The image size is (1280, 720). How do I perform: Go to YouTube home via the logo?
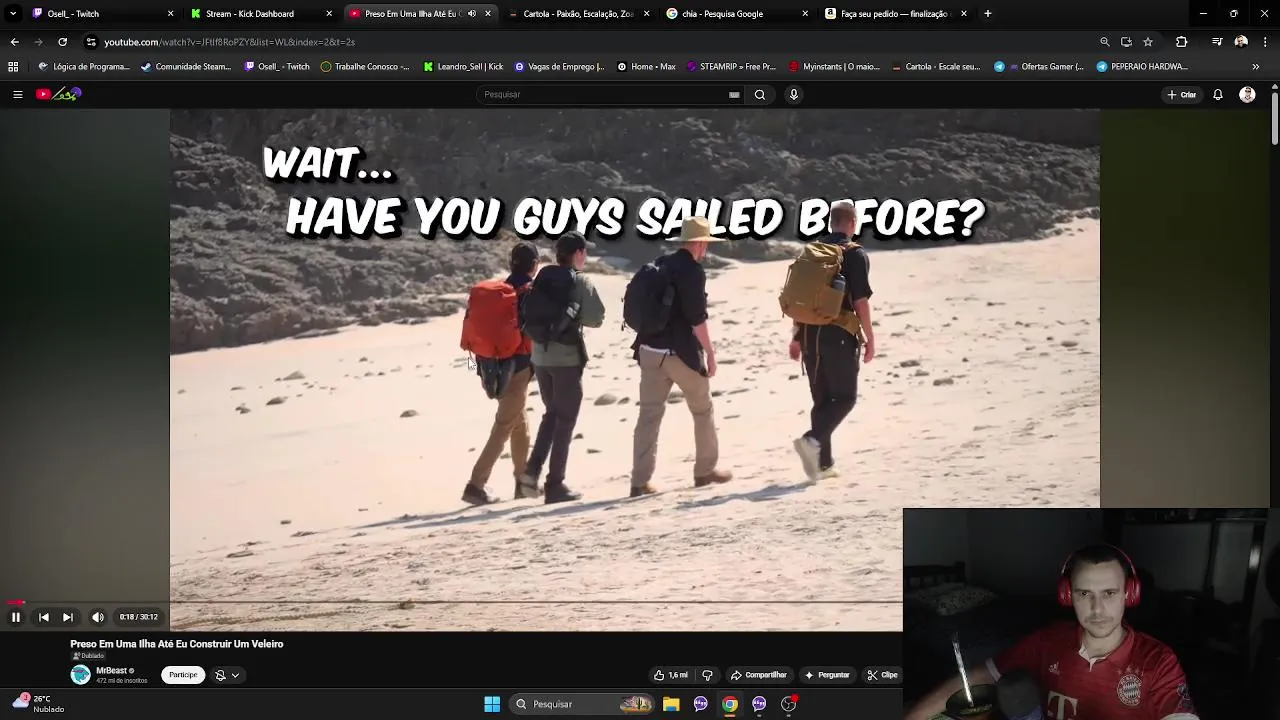[58, 94]
